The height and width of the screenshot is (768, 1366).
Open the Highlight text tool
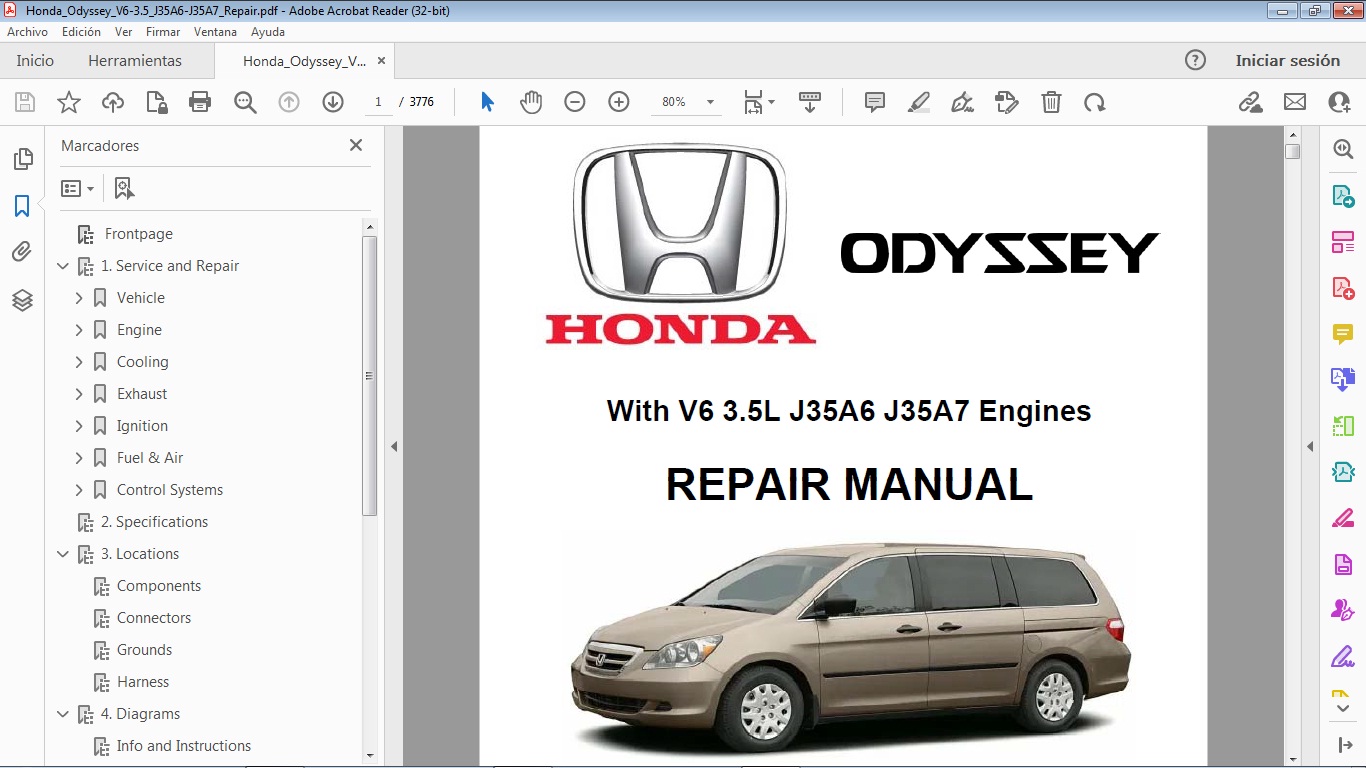click(919, 101)
